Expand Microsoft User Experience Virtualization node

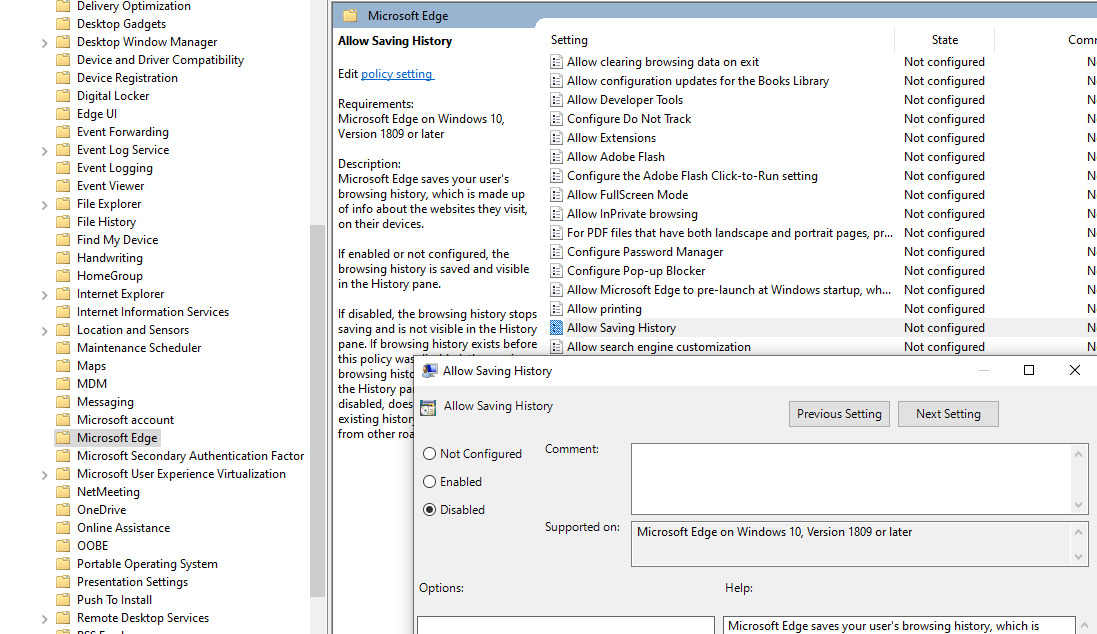point(44,474)
